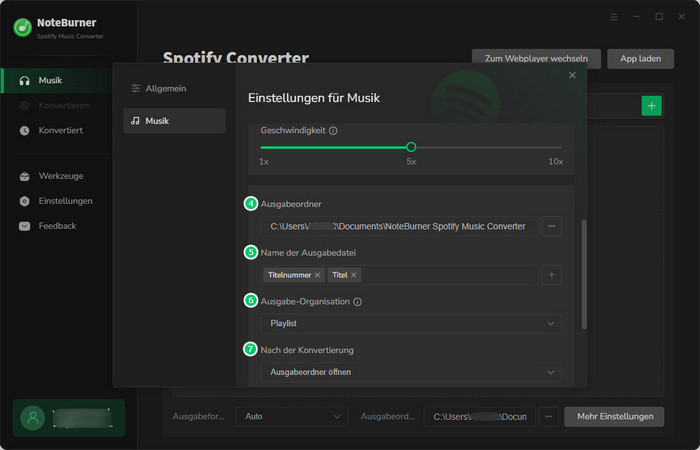Open Einstellungen in the sidebar
700x450 pixels.
[57, 201]
